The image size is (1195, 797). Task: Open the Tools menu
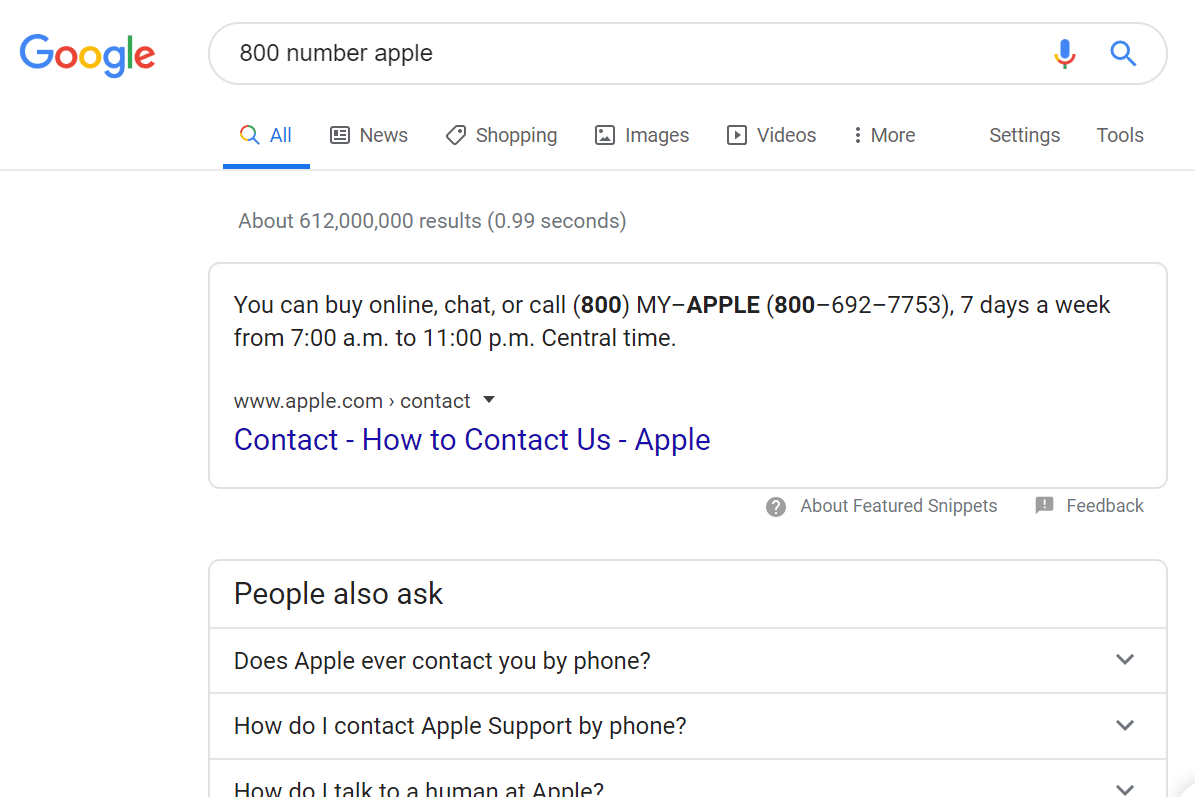[x=1119, y=134]
